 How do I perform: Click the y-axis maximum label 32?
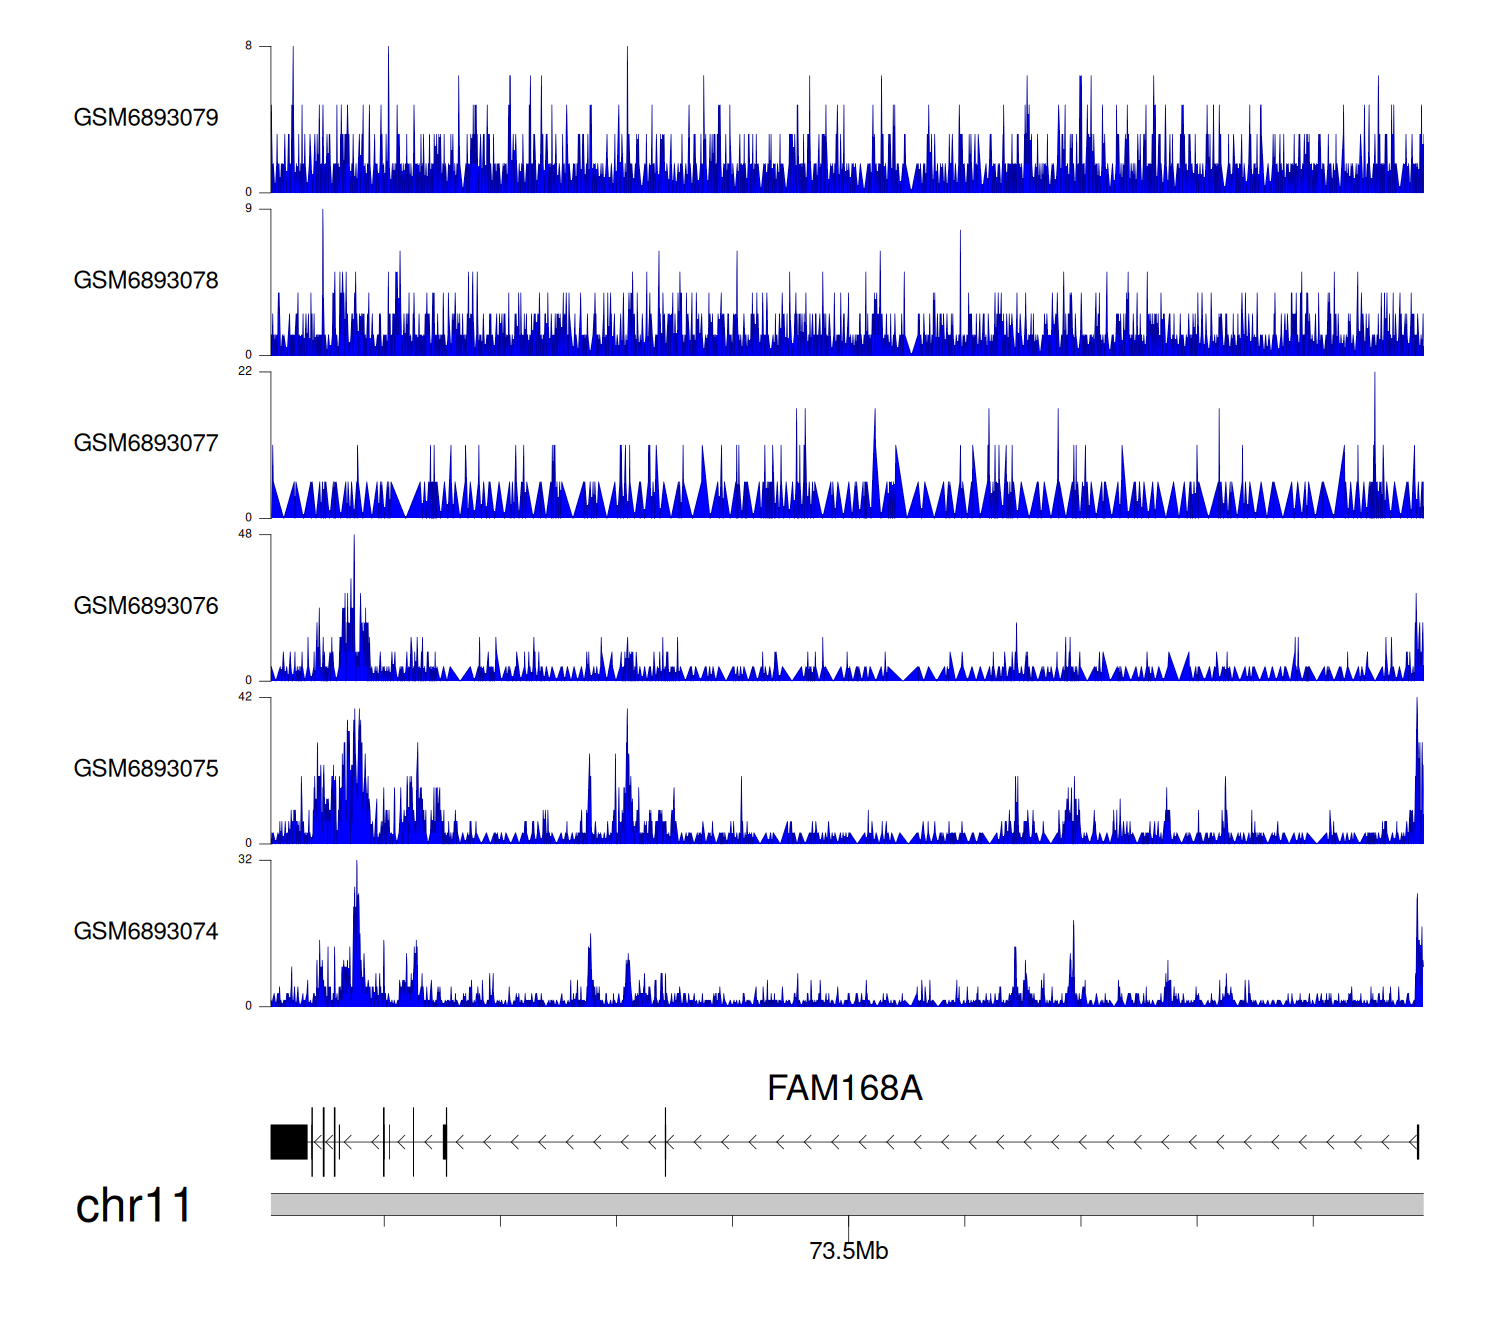coord(245,860)
